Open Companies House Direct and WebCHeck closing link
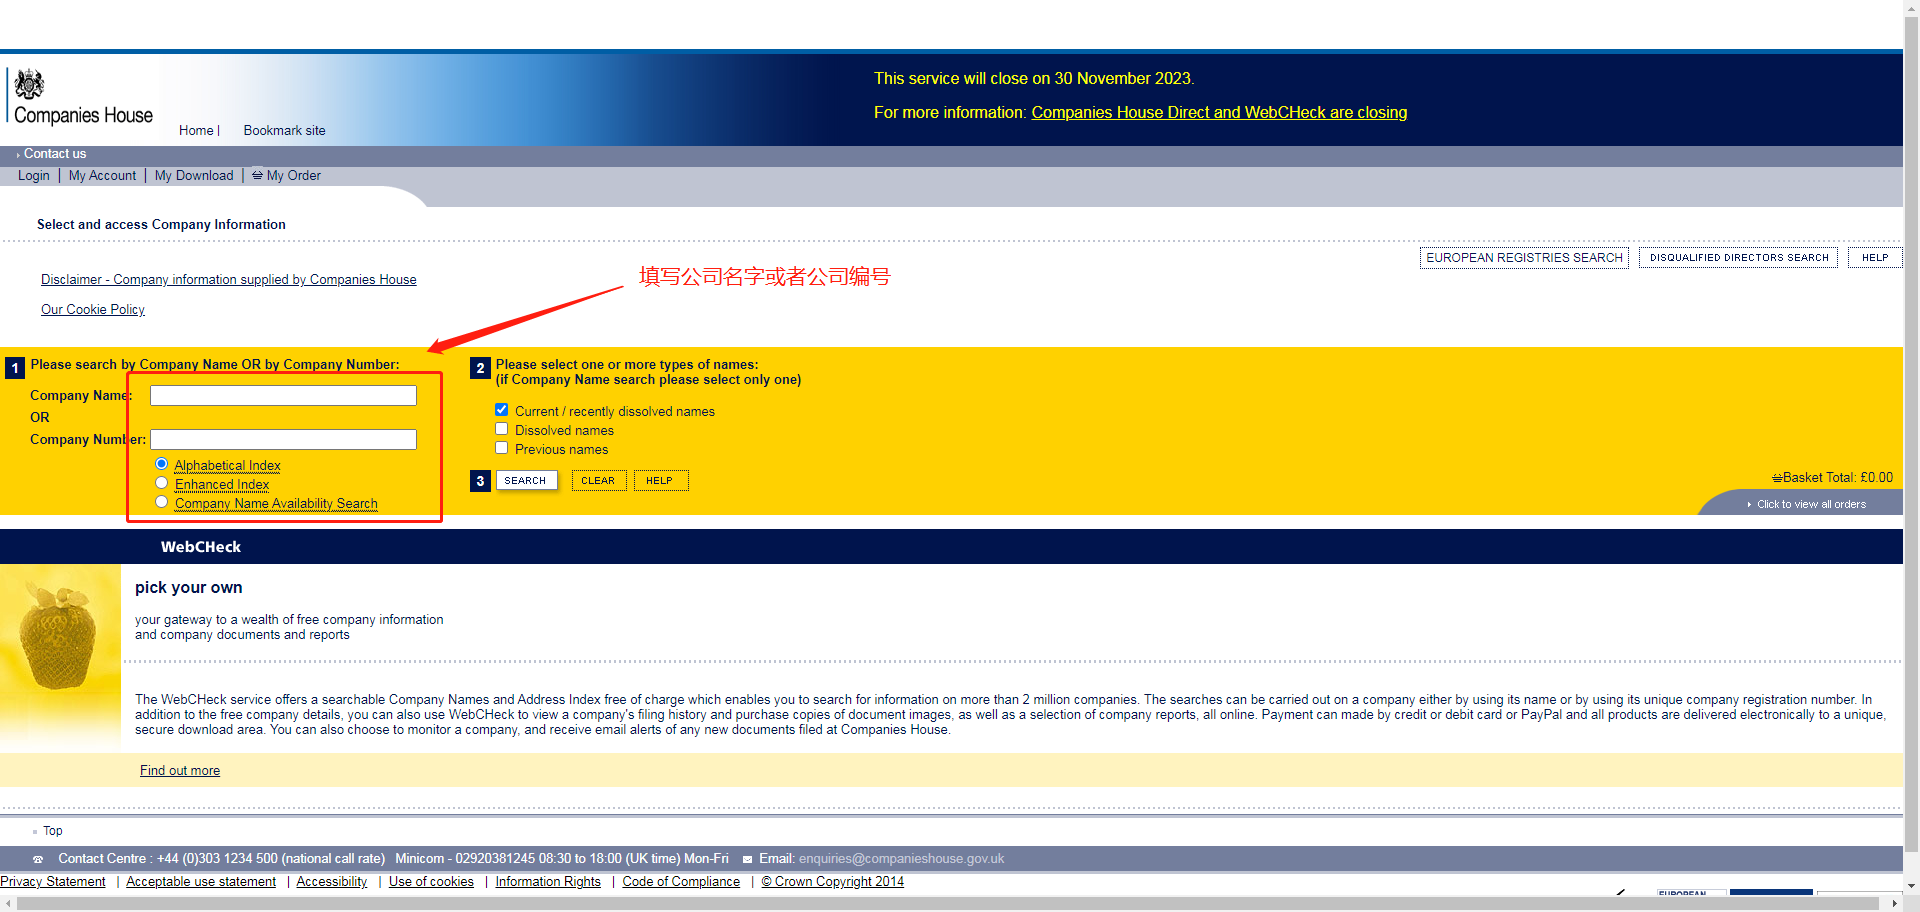The height and width of the screenshot is (912, 1920). (1219, 113)
